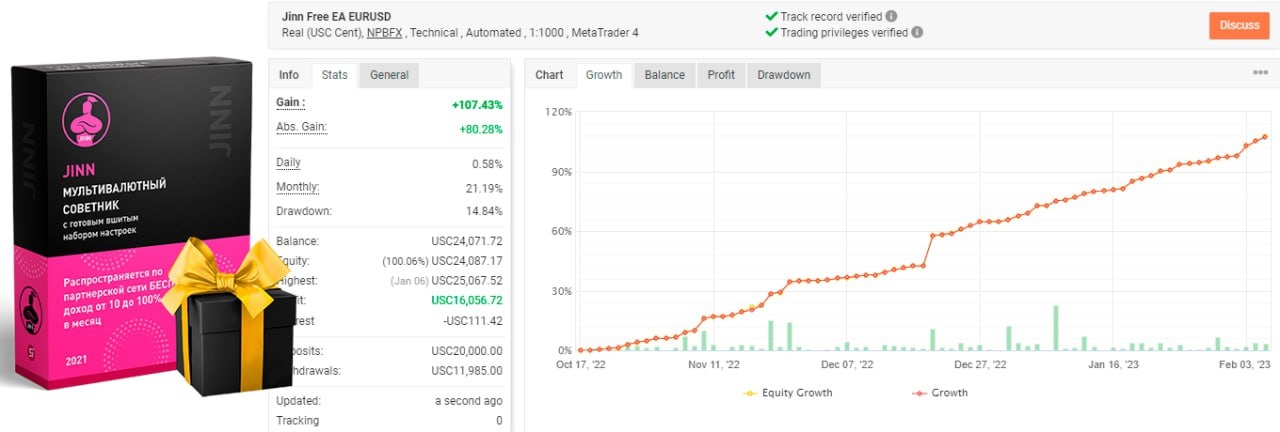The width and height of the screenshot is (1280, 432).
Task: Open the Profit chart tab
Action: point(721,75)
